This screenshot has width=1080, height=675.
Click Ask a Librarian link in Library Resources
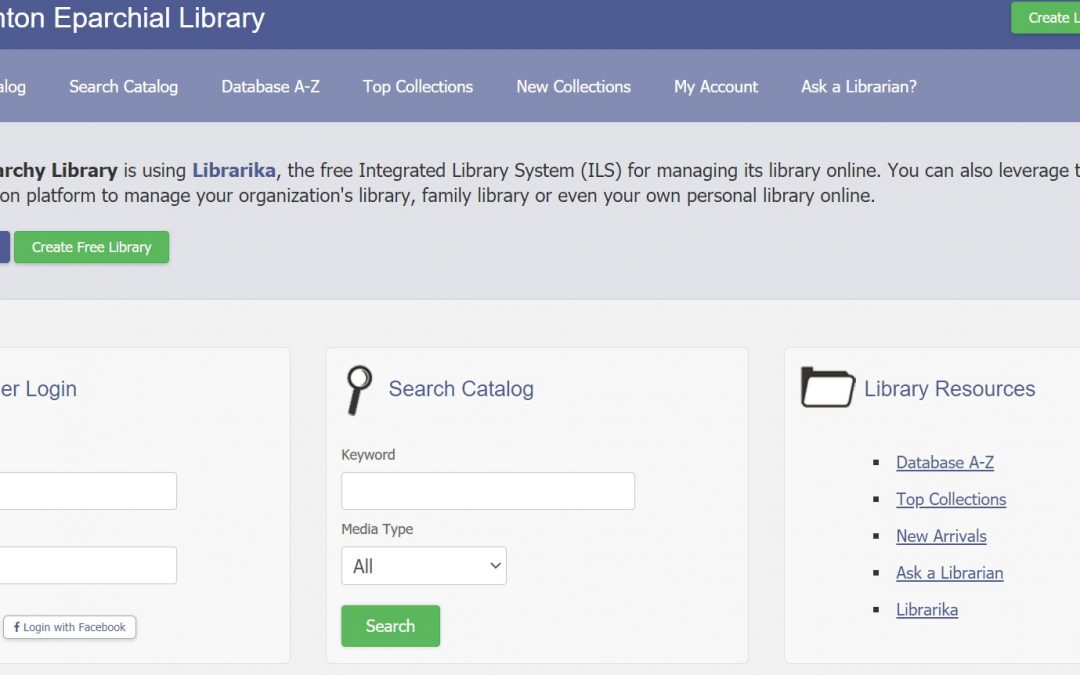(949, 573)
